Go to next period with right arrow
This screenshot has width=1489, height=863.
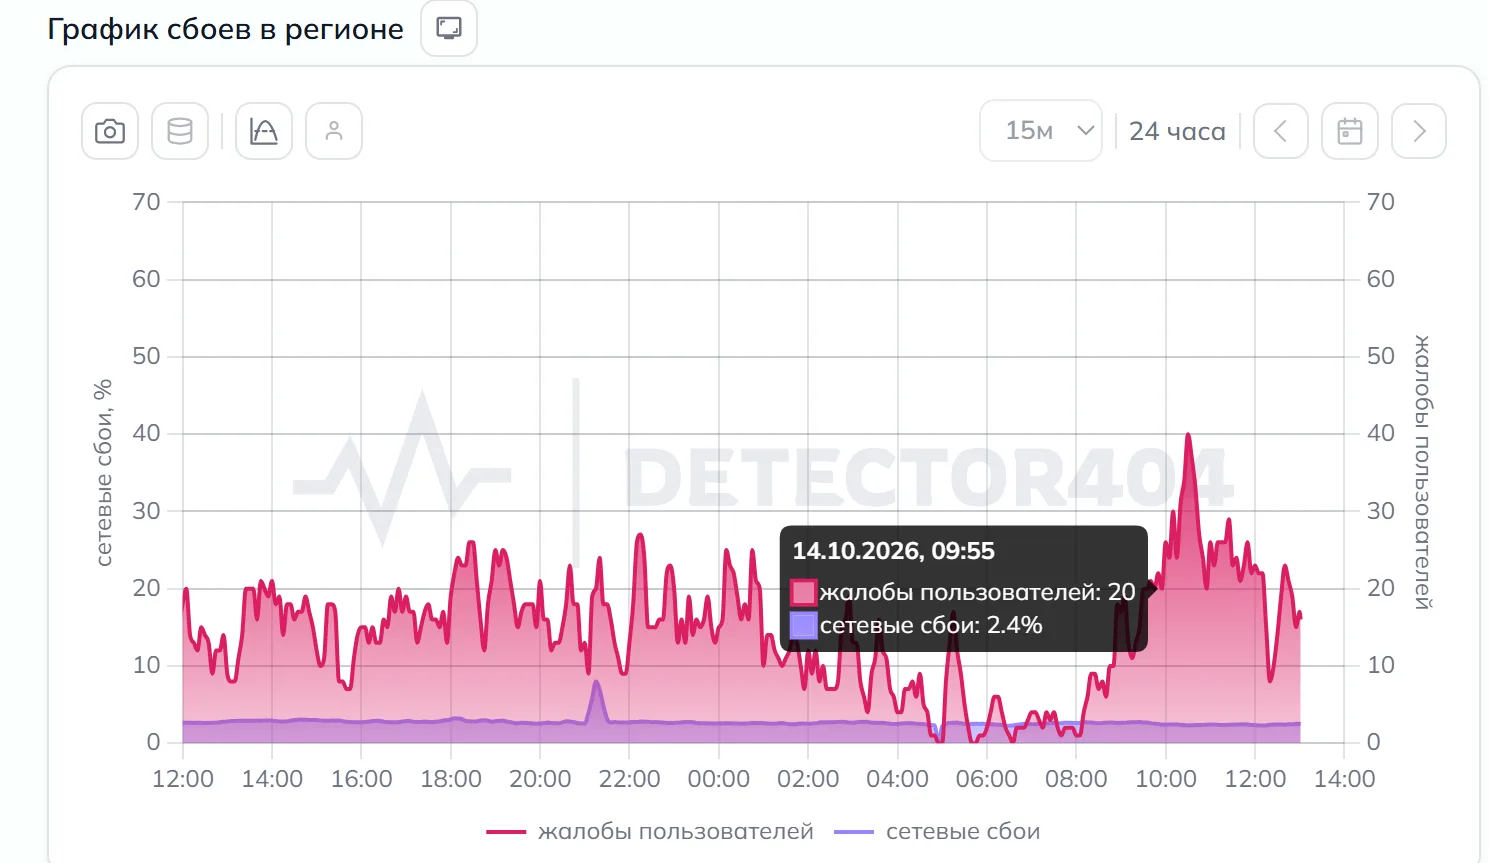pyautogui.click(x=1419, y=131)
